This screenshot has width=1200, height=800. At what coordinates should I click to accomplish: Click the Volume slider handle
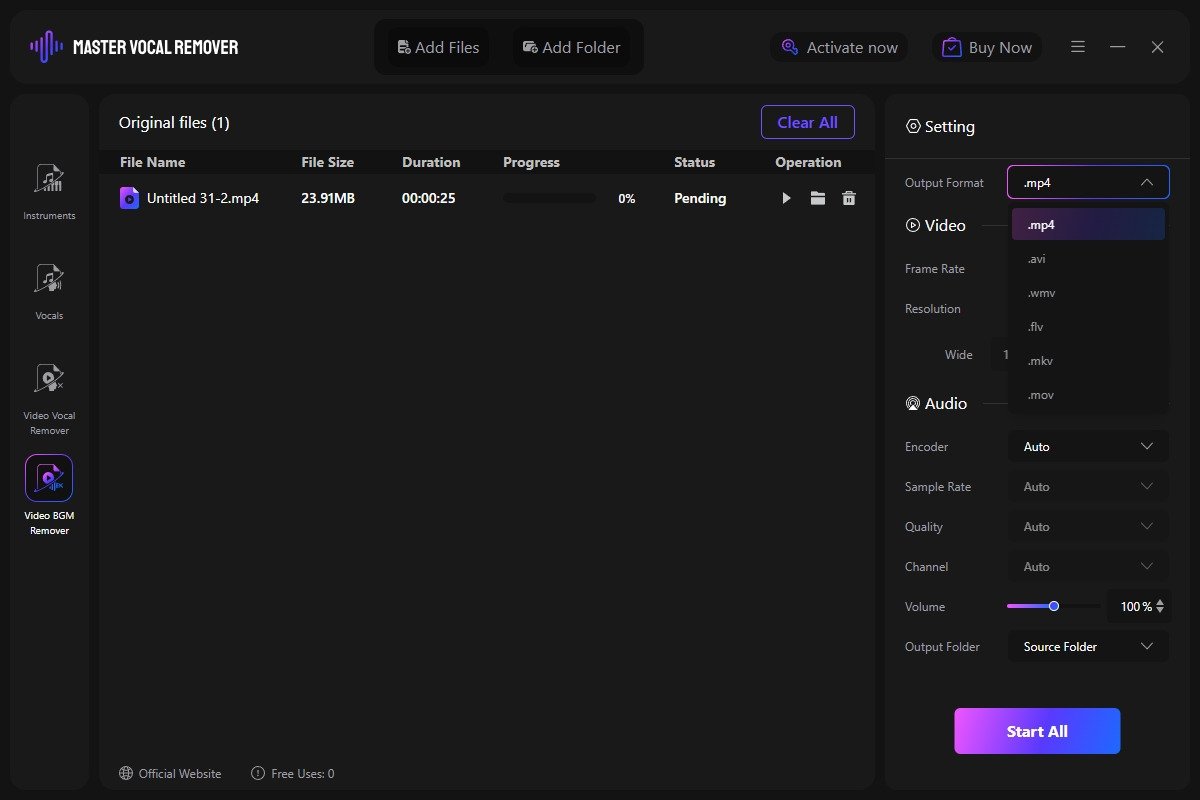(1054, 606)
